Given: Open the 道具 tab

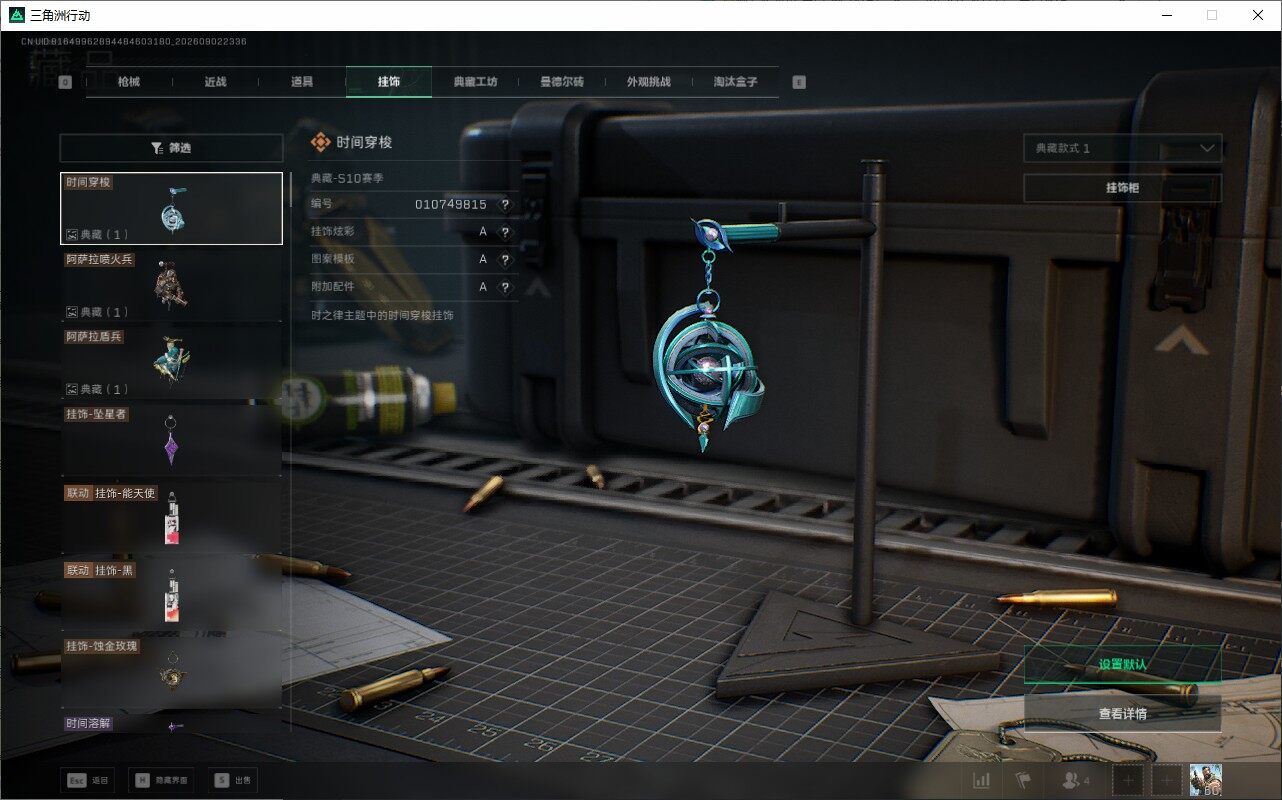Looking at the screenshot, I should coord(302,82).
